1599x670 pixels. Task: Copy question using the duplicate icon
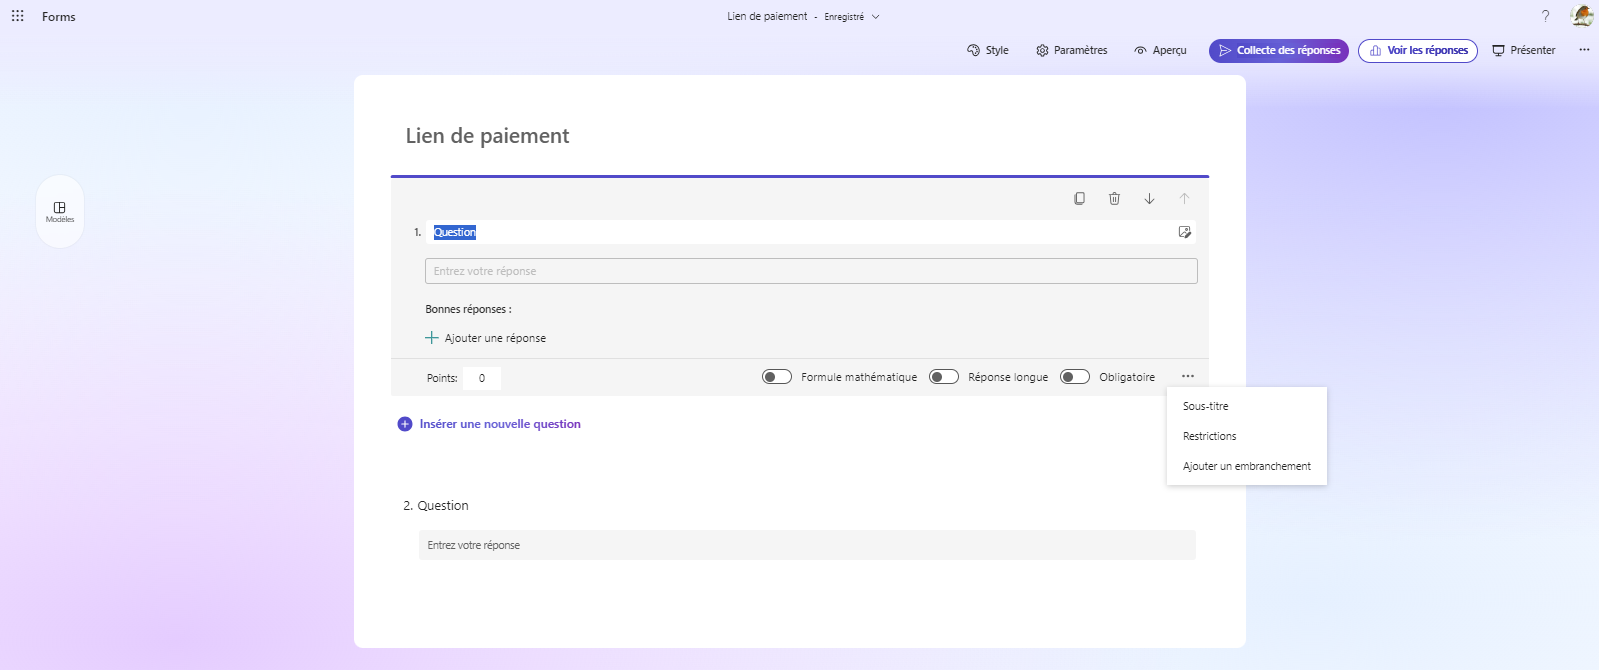(1079, 199)
